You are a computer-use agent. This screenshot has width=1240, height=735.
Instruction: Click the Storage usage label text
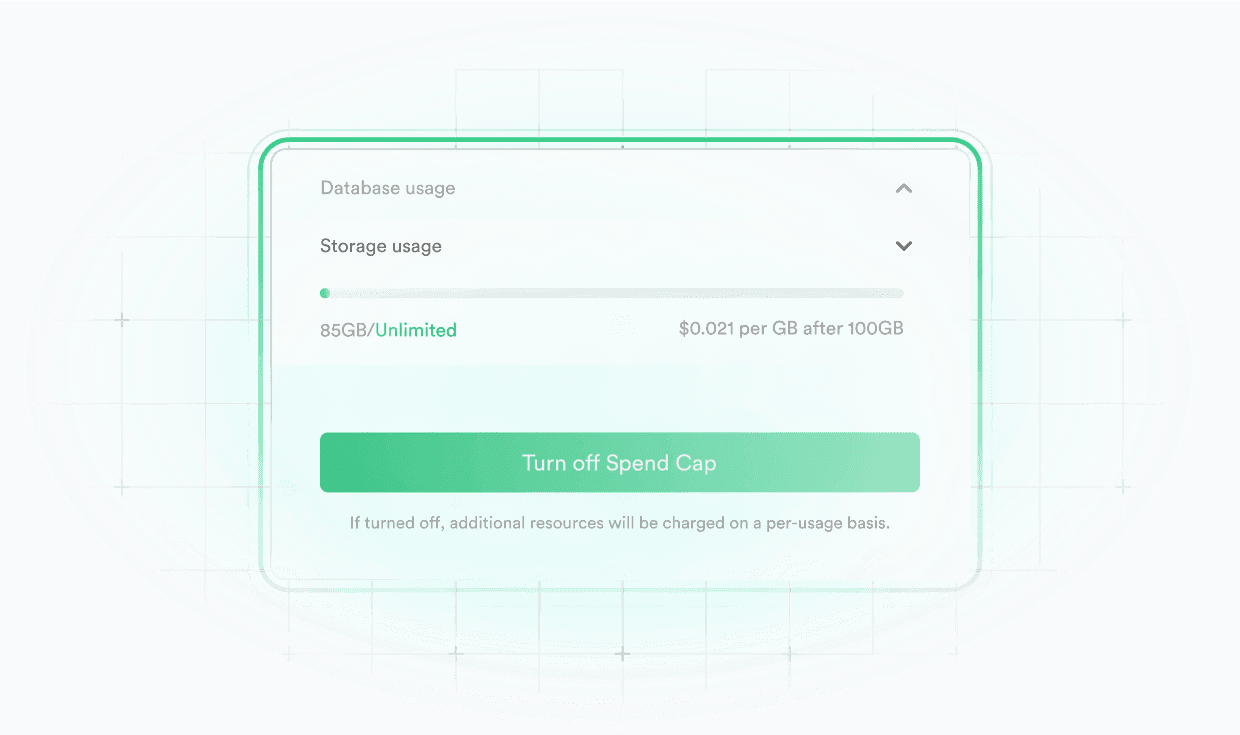[381, 246]
